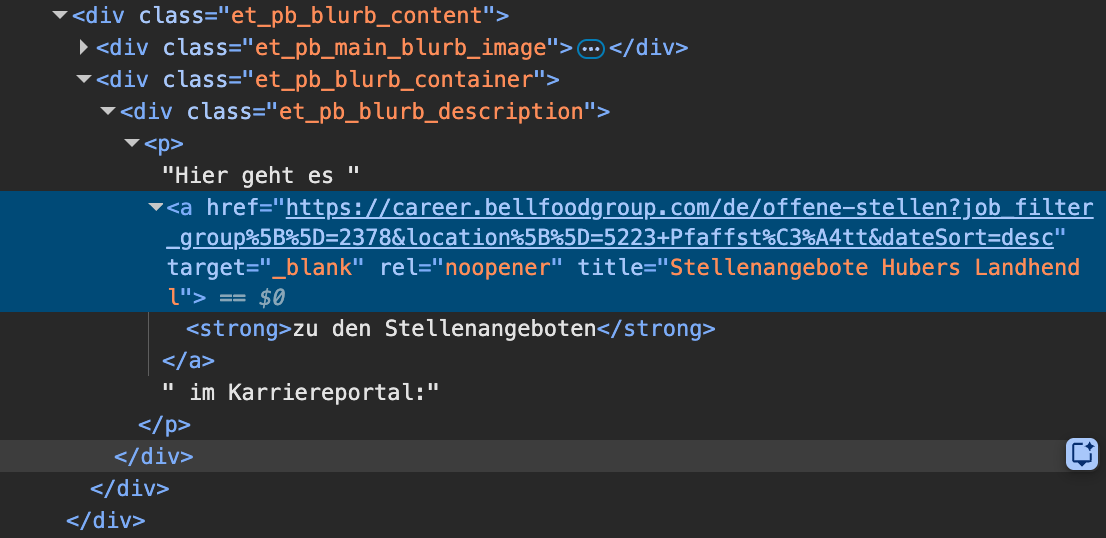Collapse the selected anchor element arrow

(155, 208)
